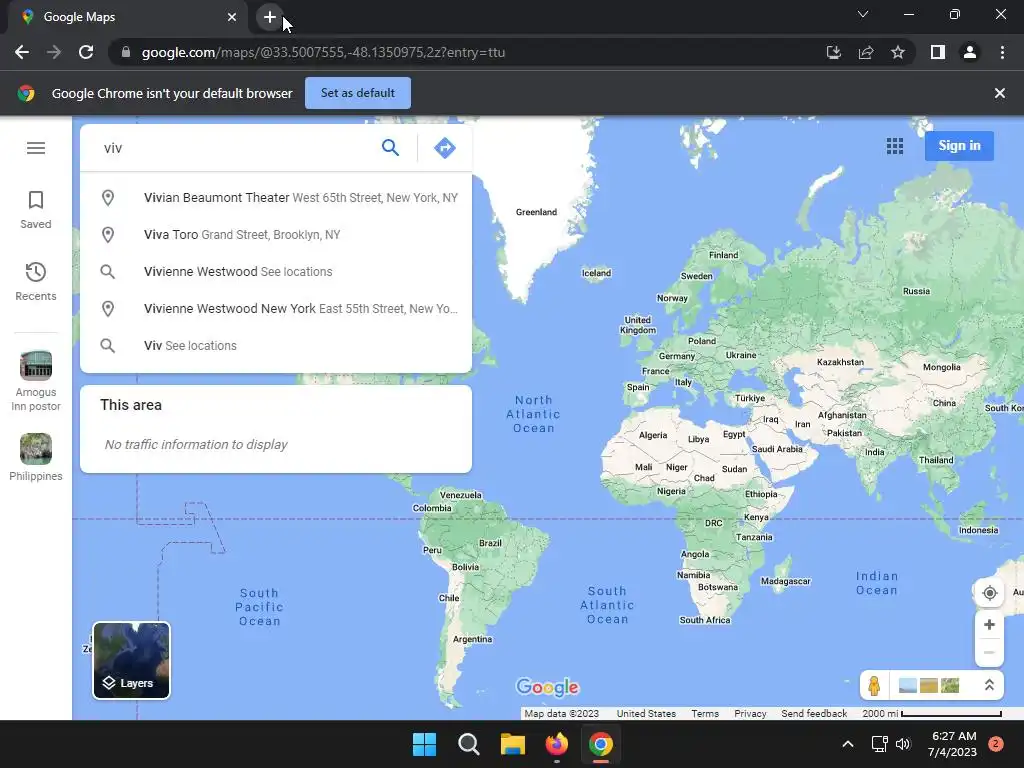Open the clock and date panel

[953, 744]
